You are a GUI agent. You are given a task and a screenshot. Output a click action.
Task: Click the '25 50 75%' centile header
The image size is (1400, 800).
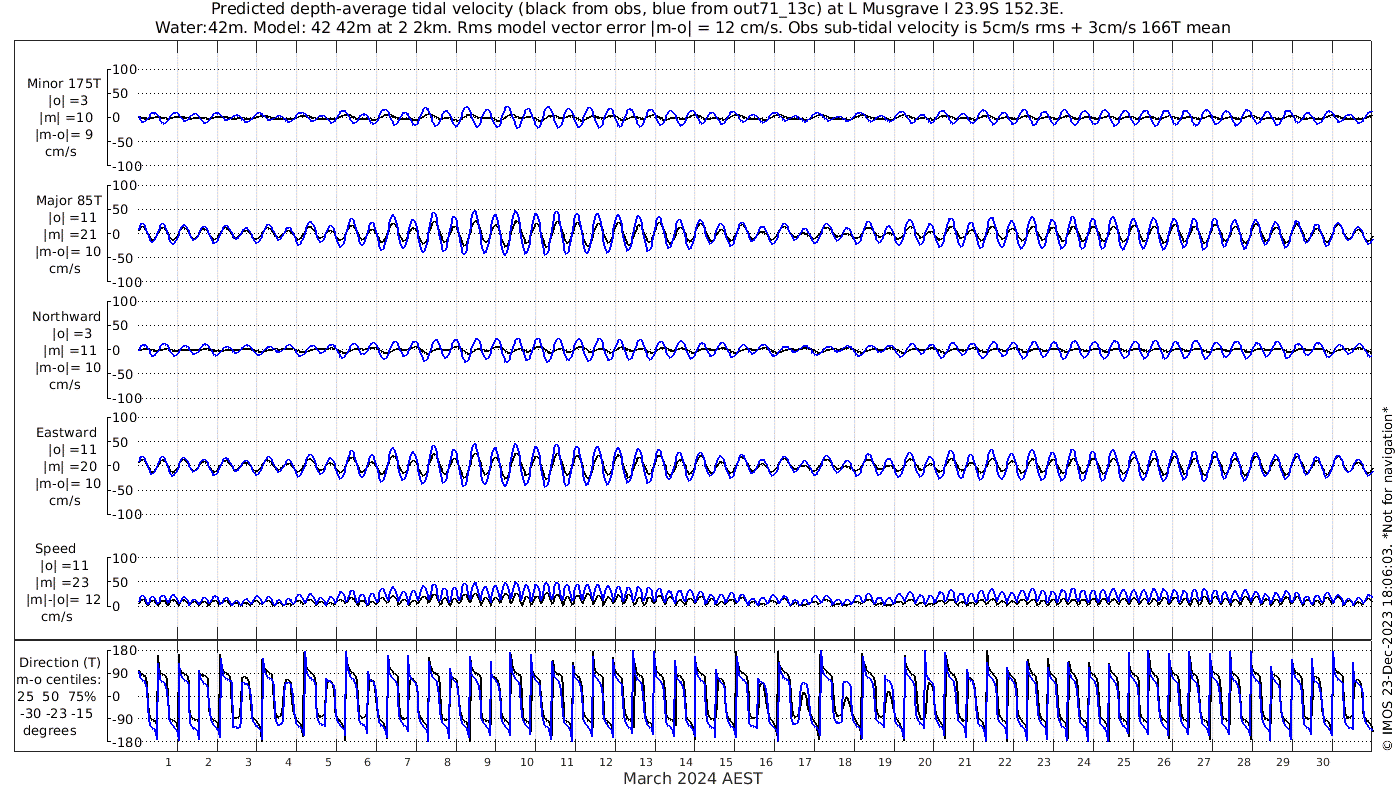pyautogui.click(x=56, y=697)
